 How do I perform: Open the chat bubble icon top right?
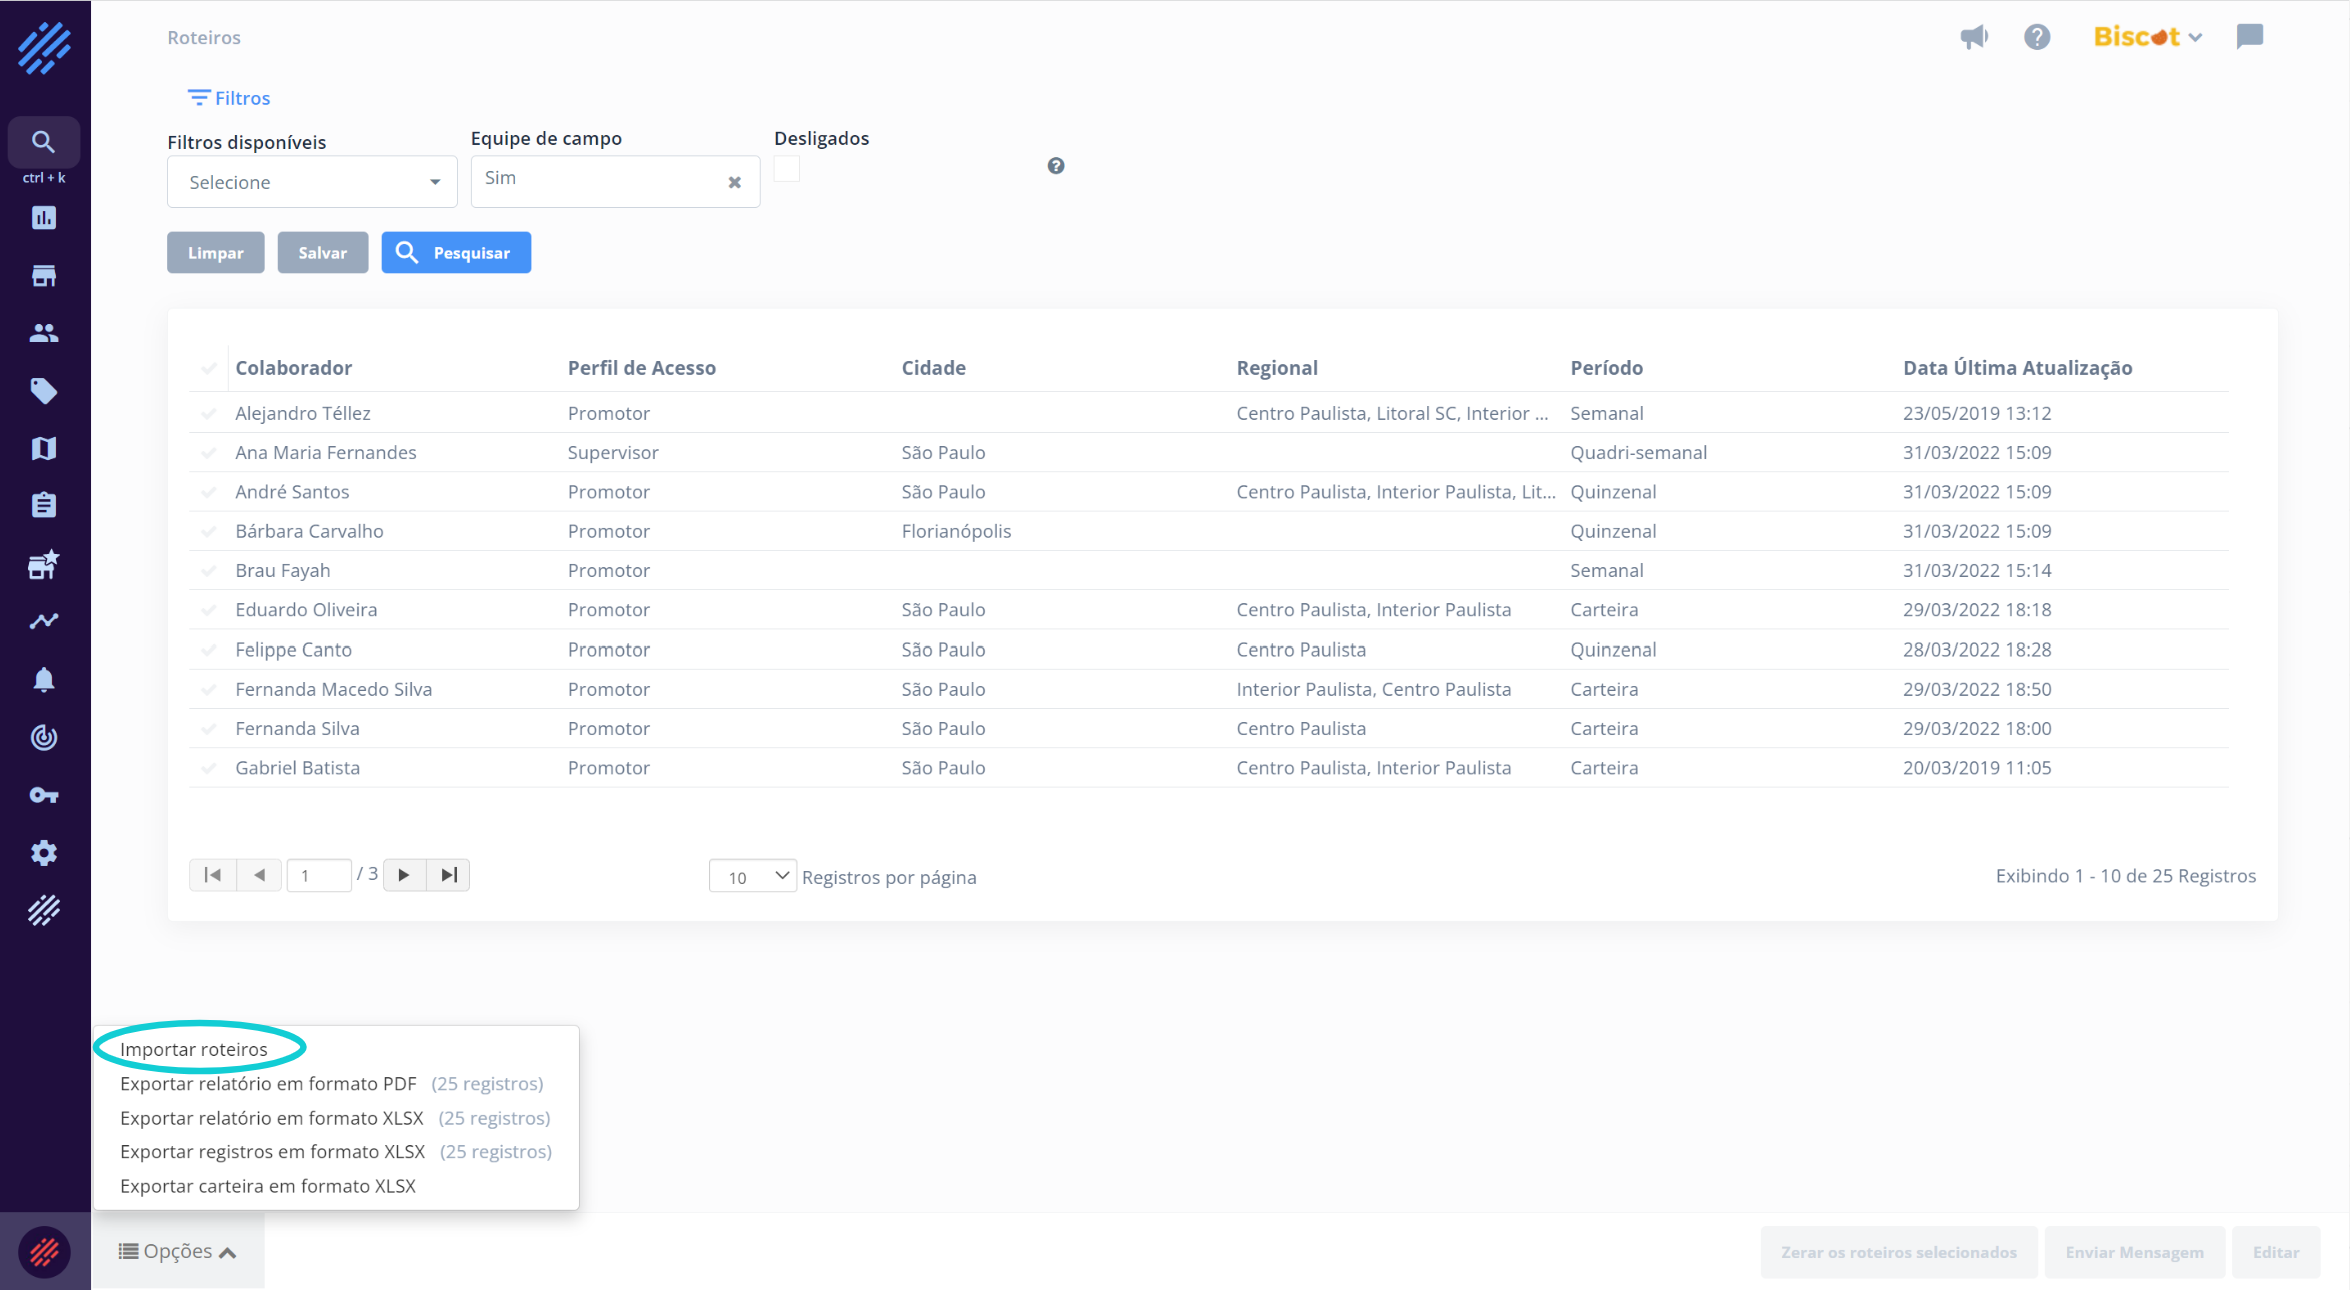[2249, 37]
